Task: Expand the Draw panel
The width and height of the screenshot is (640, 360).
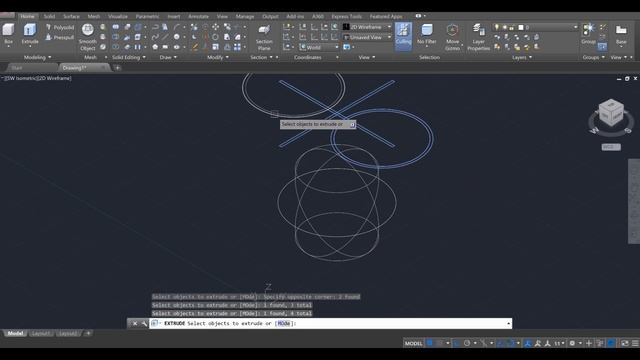Action: [x=168, y=58]
